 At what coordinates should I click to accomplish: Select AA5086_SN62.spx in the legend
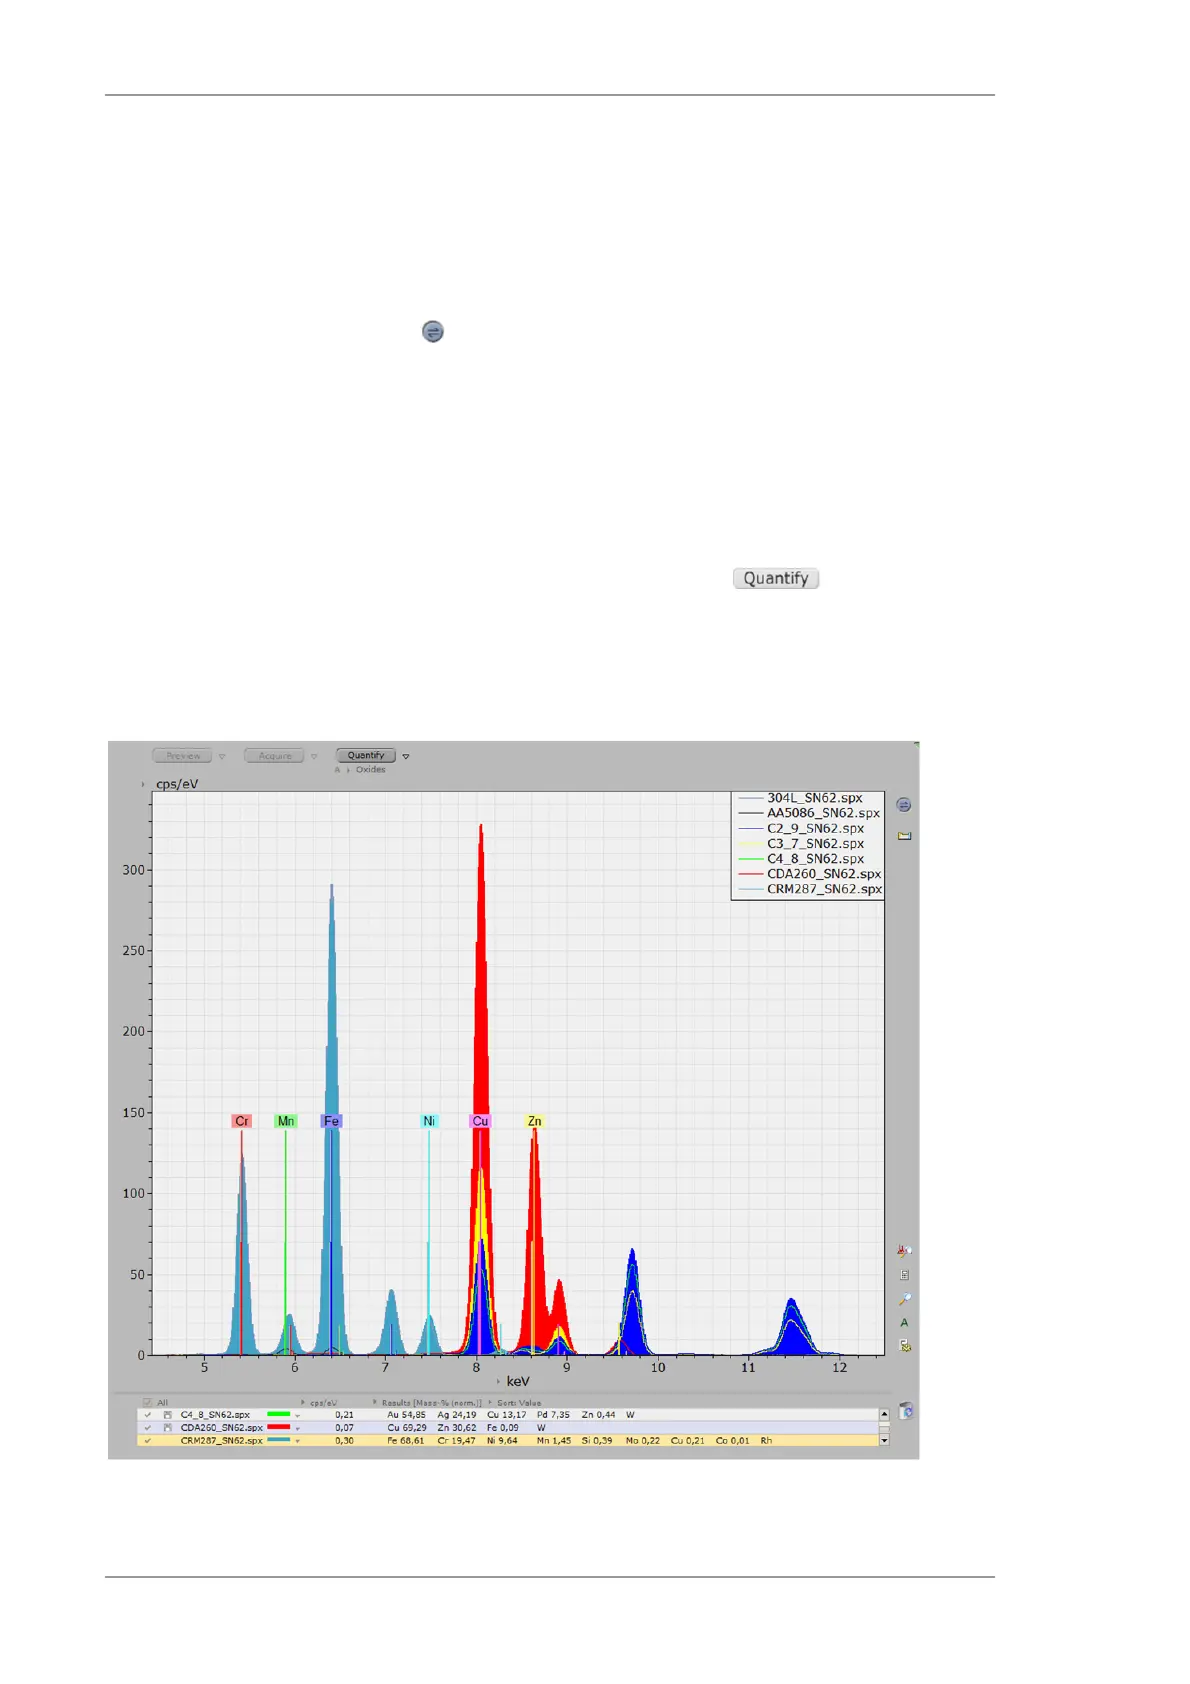[x=824, y=813]
